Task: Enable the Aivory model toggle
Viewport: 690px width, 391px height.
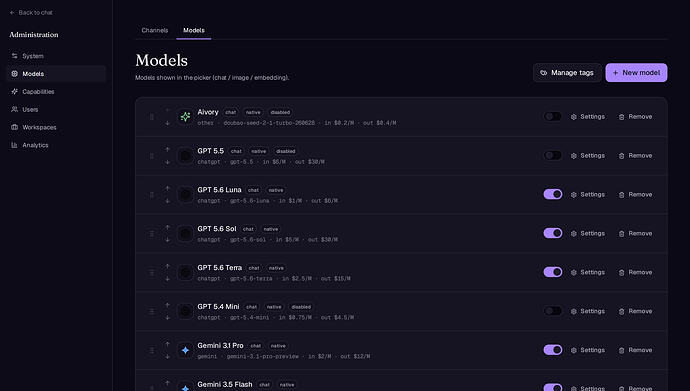Action: coord(553,117)
